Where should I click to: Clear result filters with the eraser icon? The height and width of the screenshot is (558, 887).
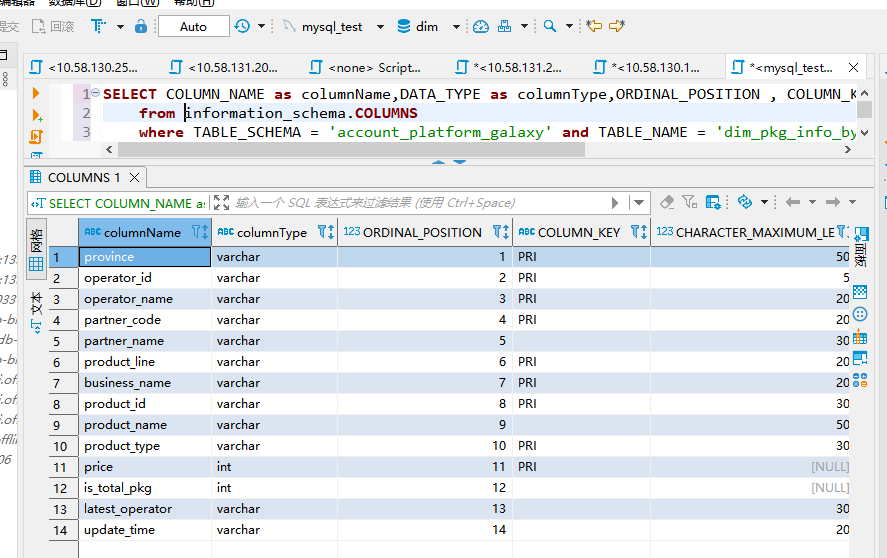click(668, 202)
